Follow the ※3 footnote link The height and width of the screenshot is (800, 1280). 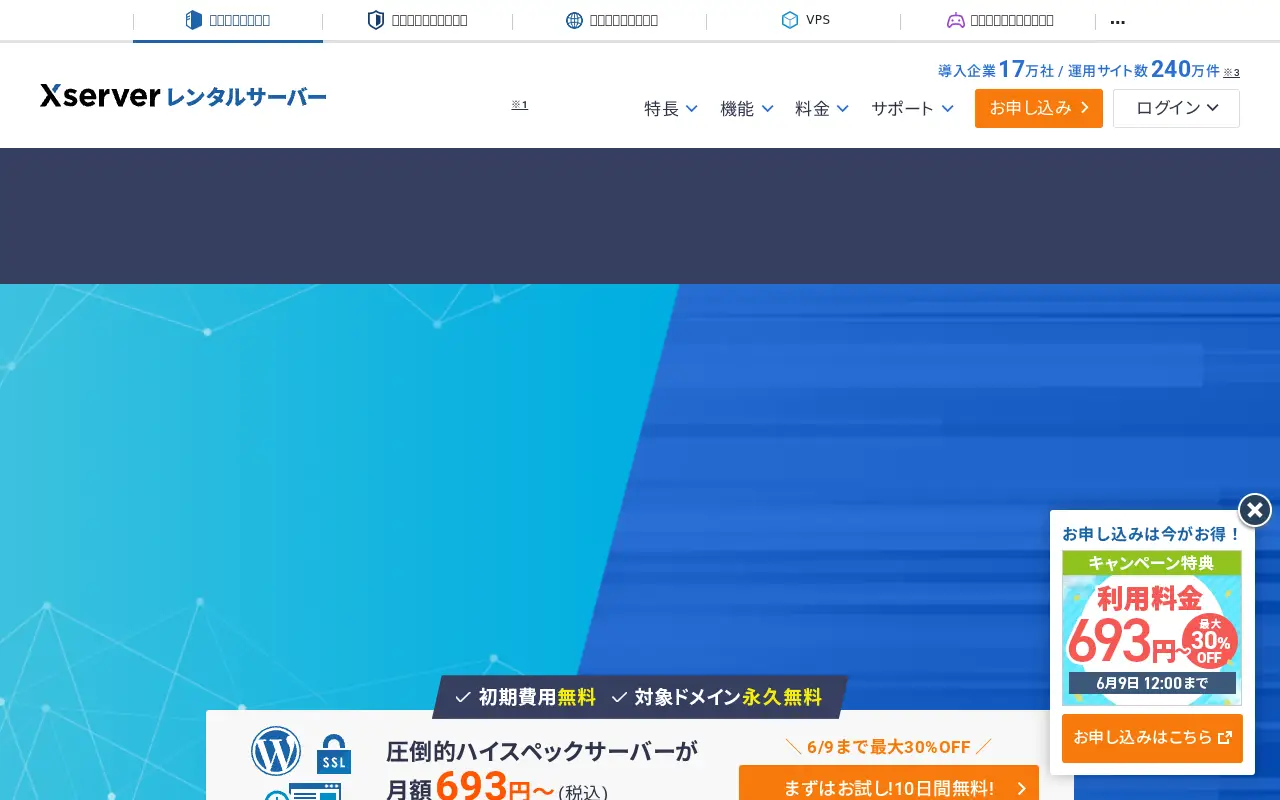coord(1231,72)
